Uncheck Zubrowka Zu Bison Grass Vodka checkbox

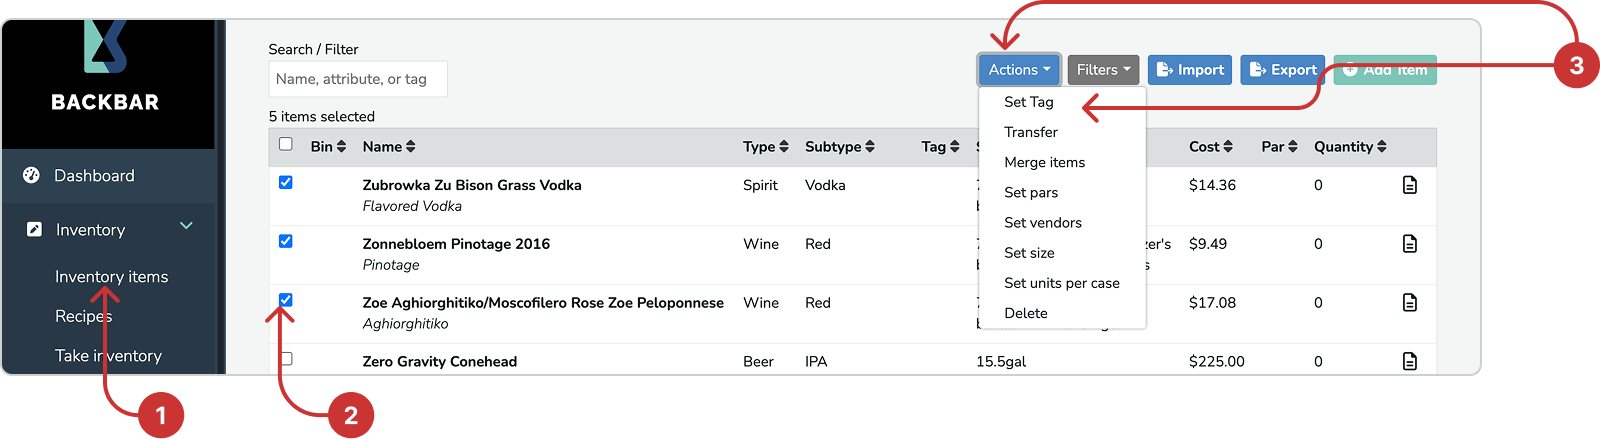click(x=286, y=182)
